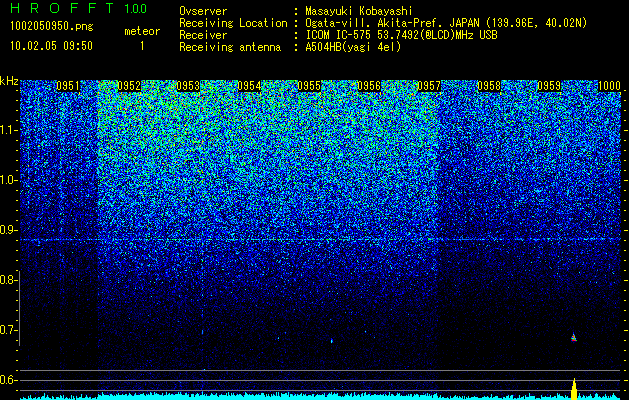The width and height of the screenshot is (629, 400).
Task: Click the 0951 time marker
Action: pos(68,86)
